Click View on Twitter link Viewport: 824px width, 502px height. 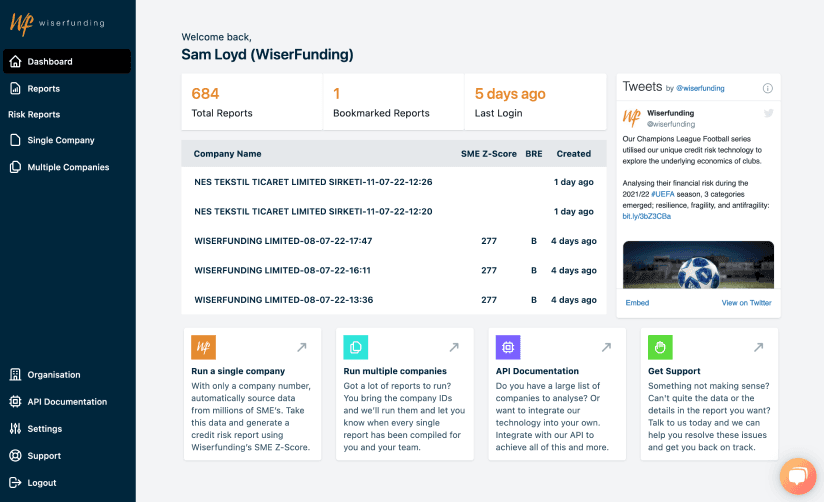point(746,303)
